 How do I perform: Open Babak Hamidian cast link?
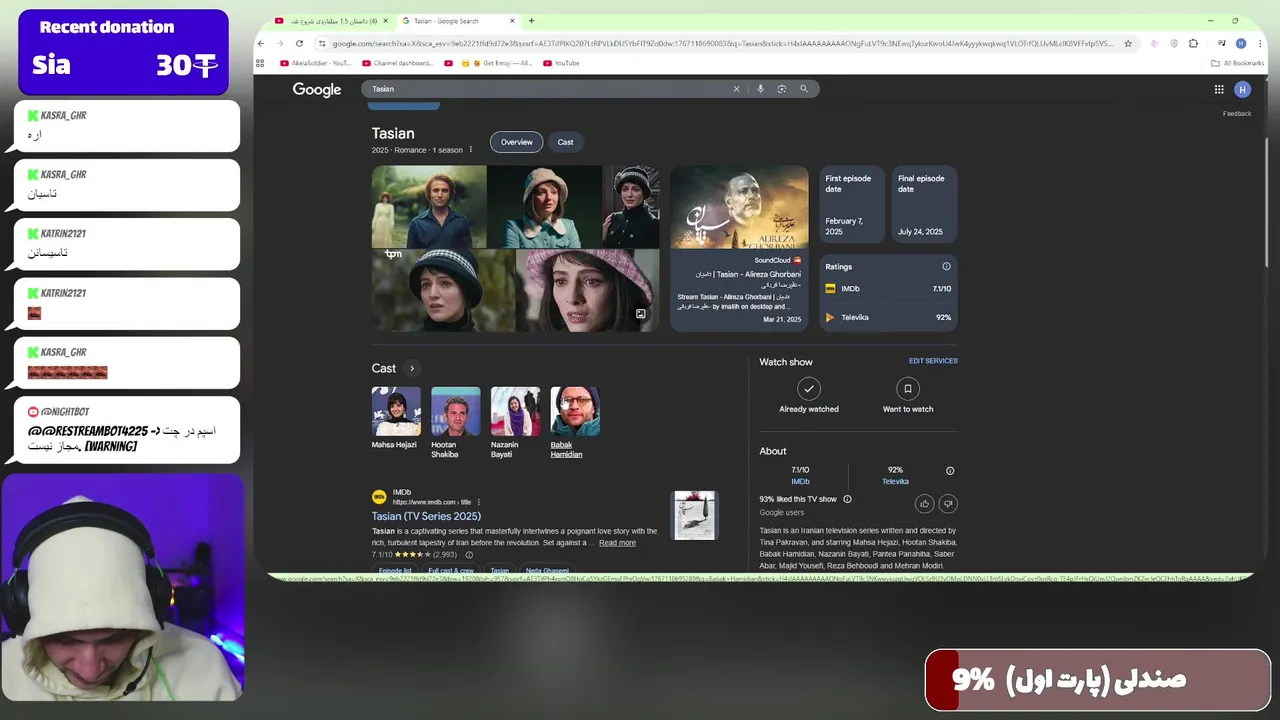click(x=566, y=450)
